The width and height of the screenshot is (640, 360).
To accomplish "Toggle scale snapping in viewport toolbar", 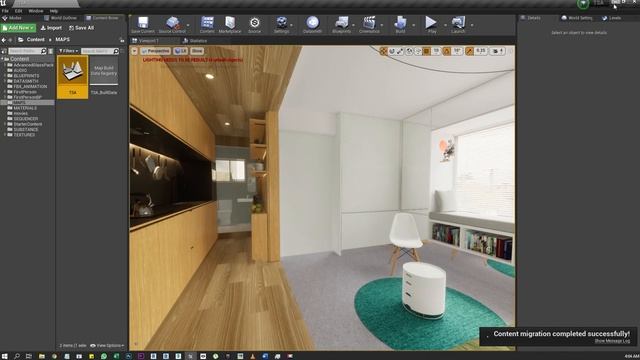I will 469,51.
